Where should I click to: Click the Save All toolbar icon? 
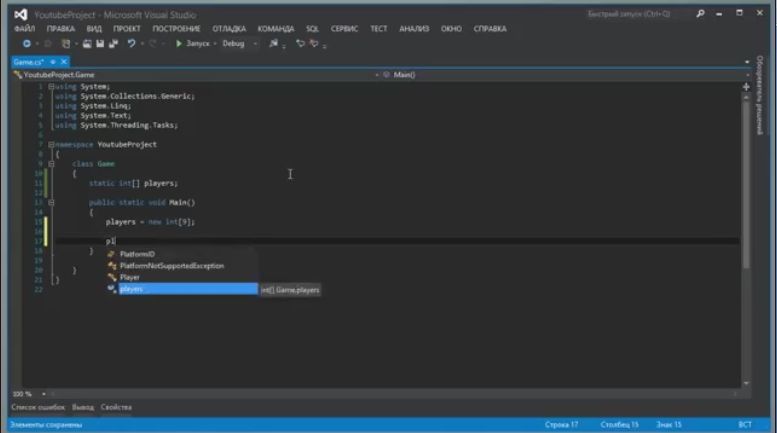(x=113, y=44)
